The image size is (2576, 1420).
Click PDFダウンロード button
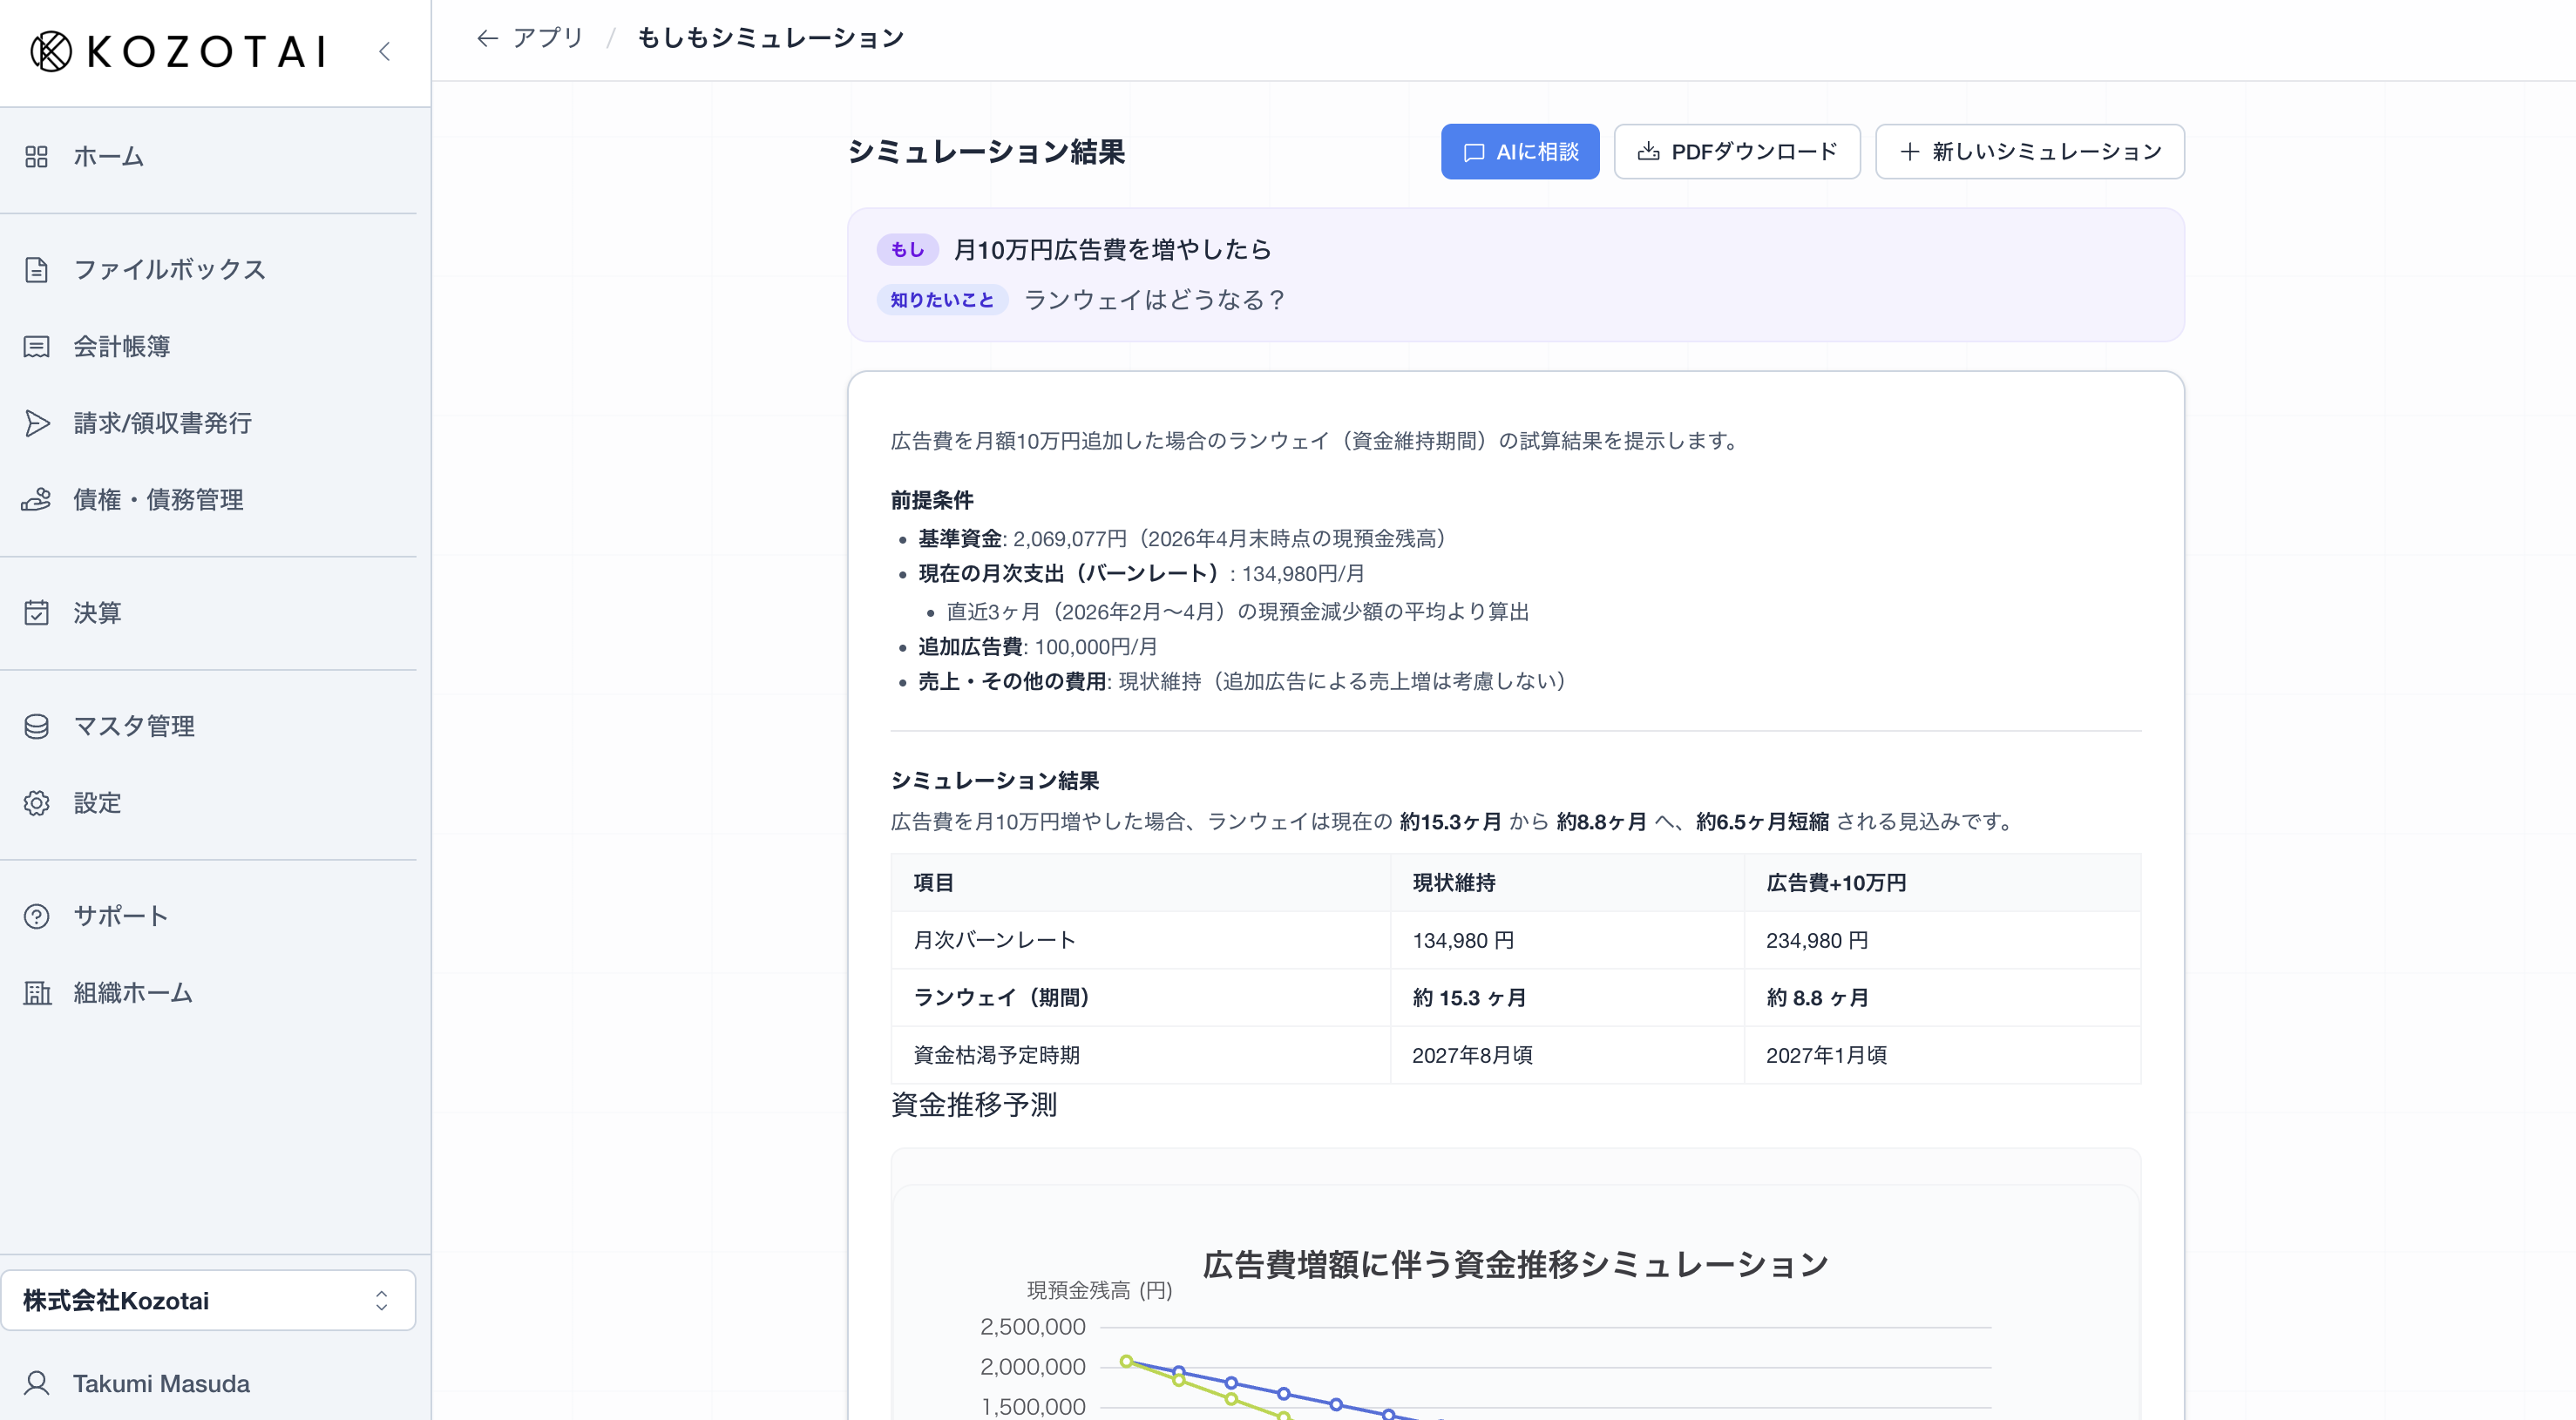1737,152
